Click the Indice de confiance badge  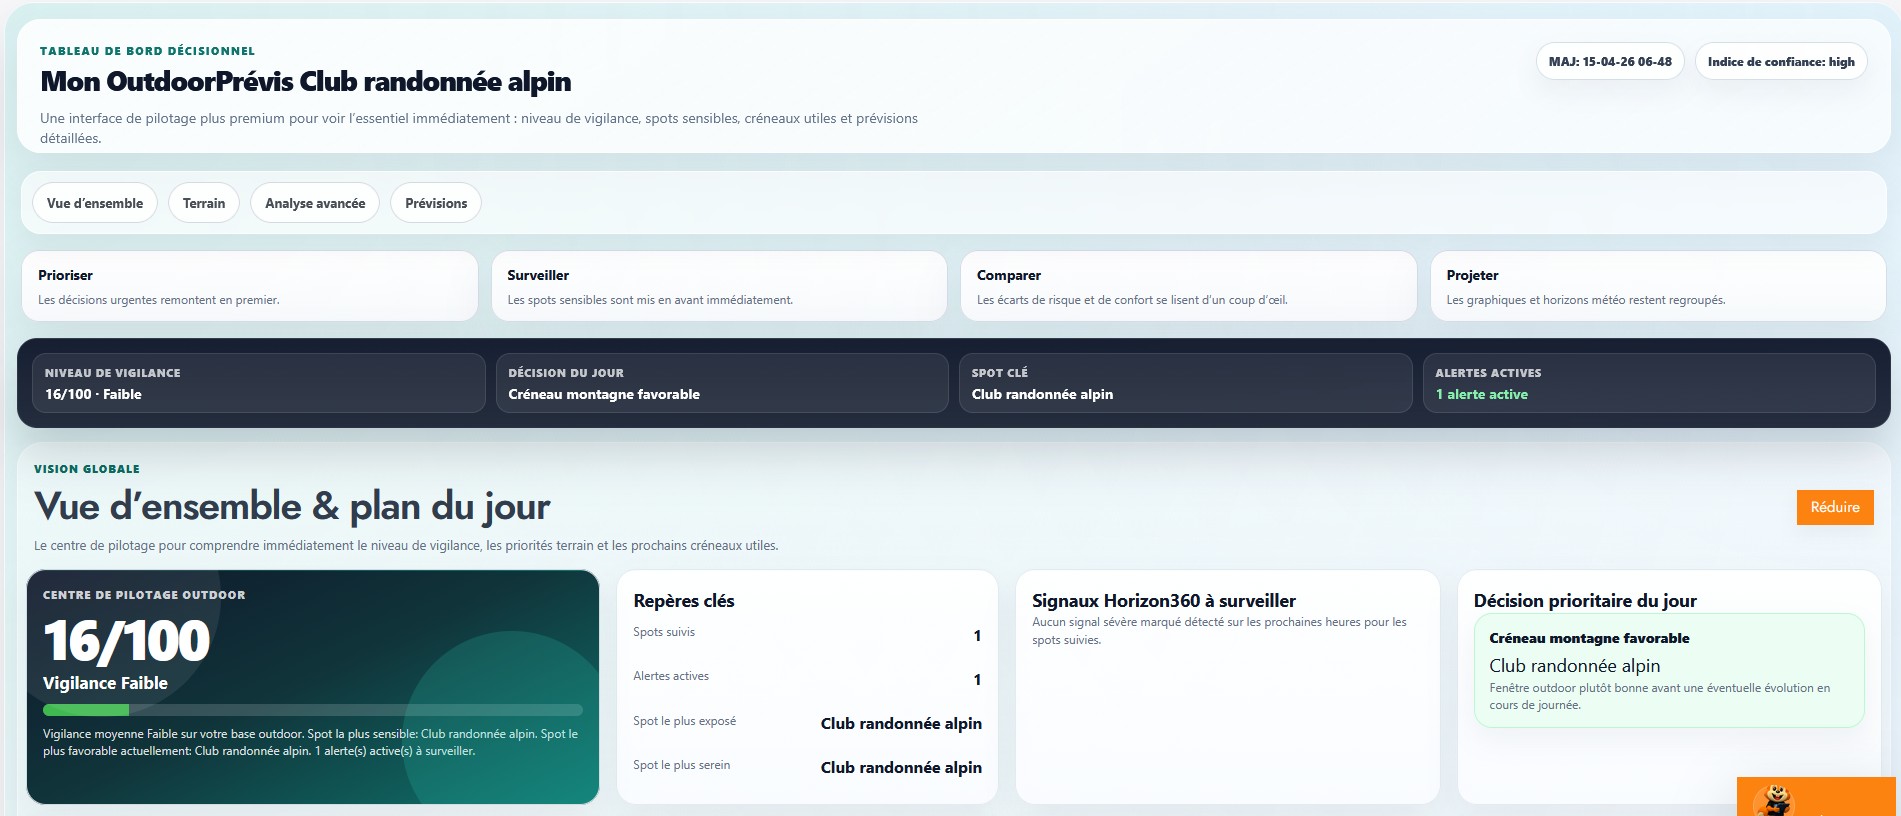[x=1780, y=62]
